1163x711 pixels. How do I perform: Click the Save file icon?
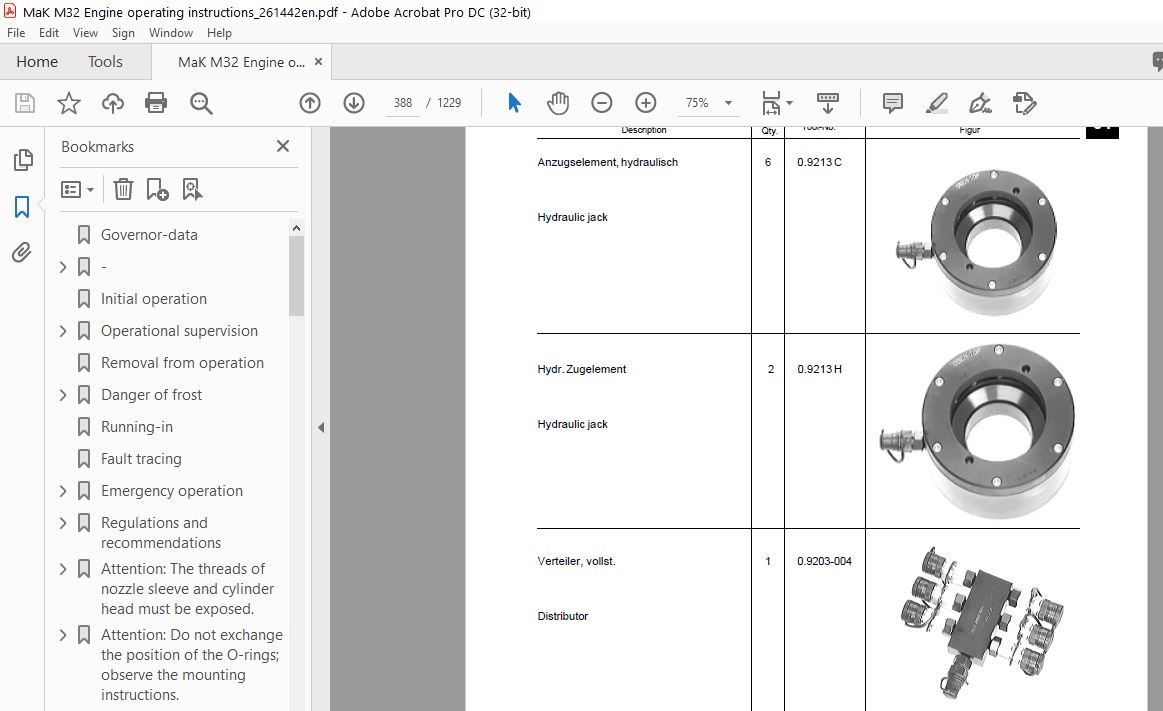pyautogui.click(x=24, y=103)
